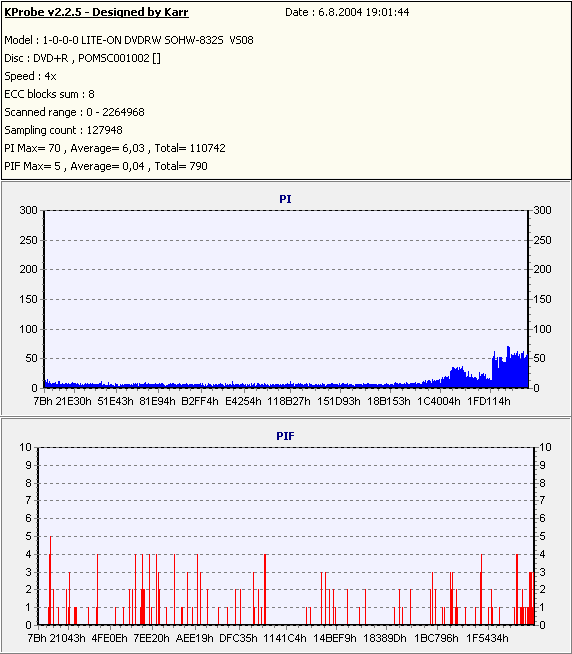Viewport: 572px width, 654px height.
Task: Click the Speed : 4x line
Action: (30, 76)
